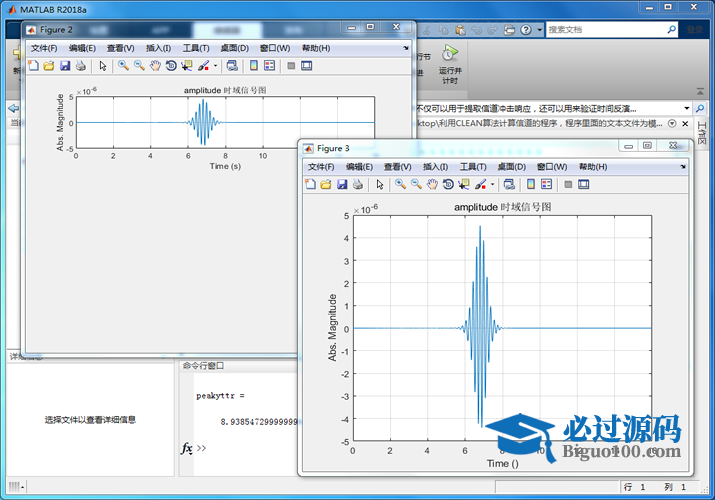Activate Zoom In tool in Figure 2
This screenshot has height=500, width=715.
click(x=123, y=66)
